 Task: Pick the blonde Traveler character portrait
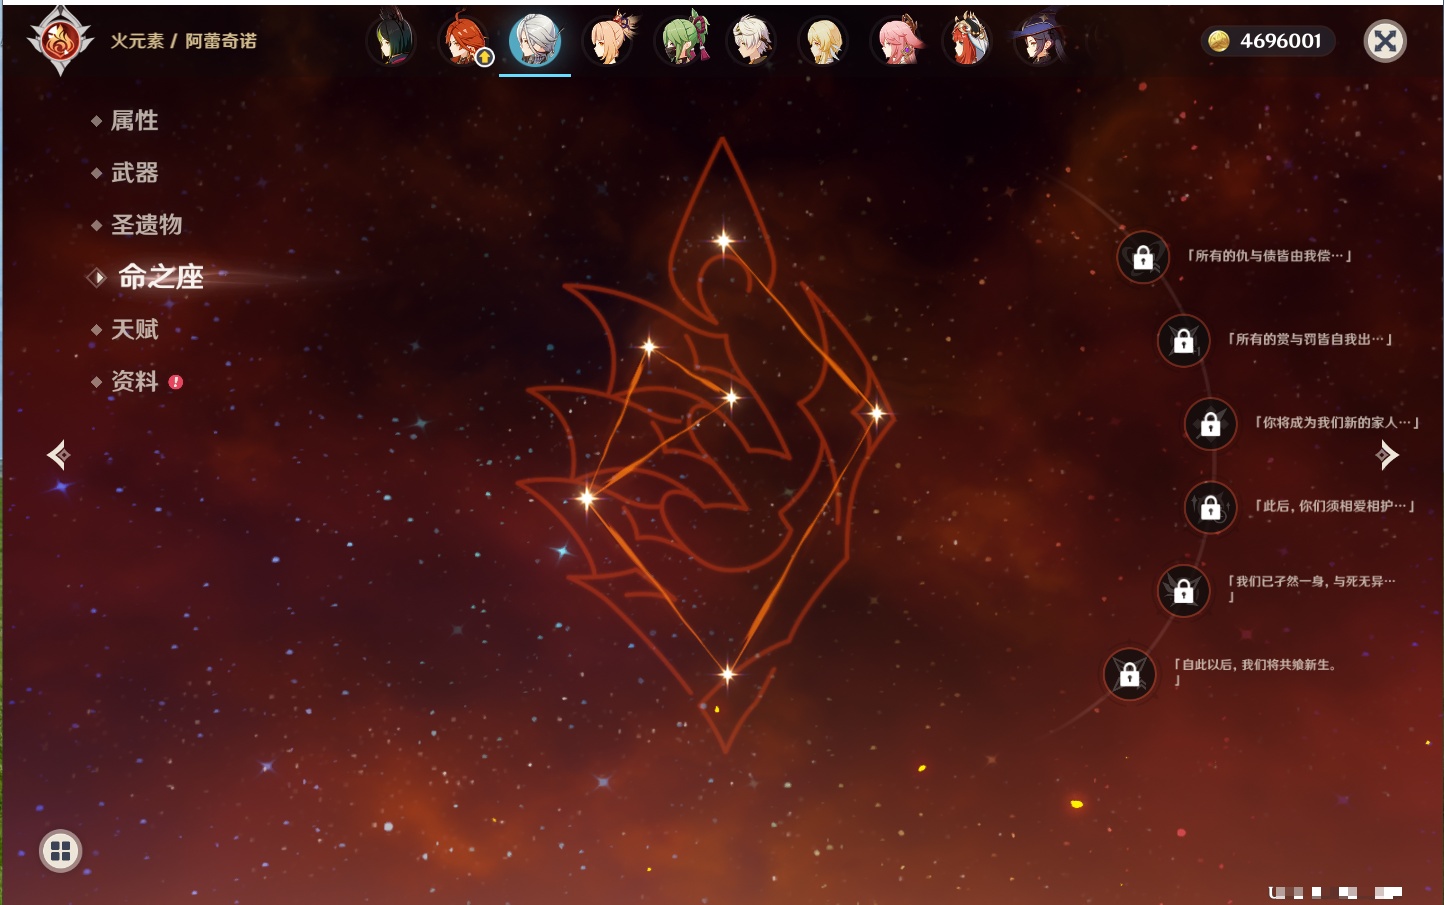coord(824,41)
